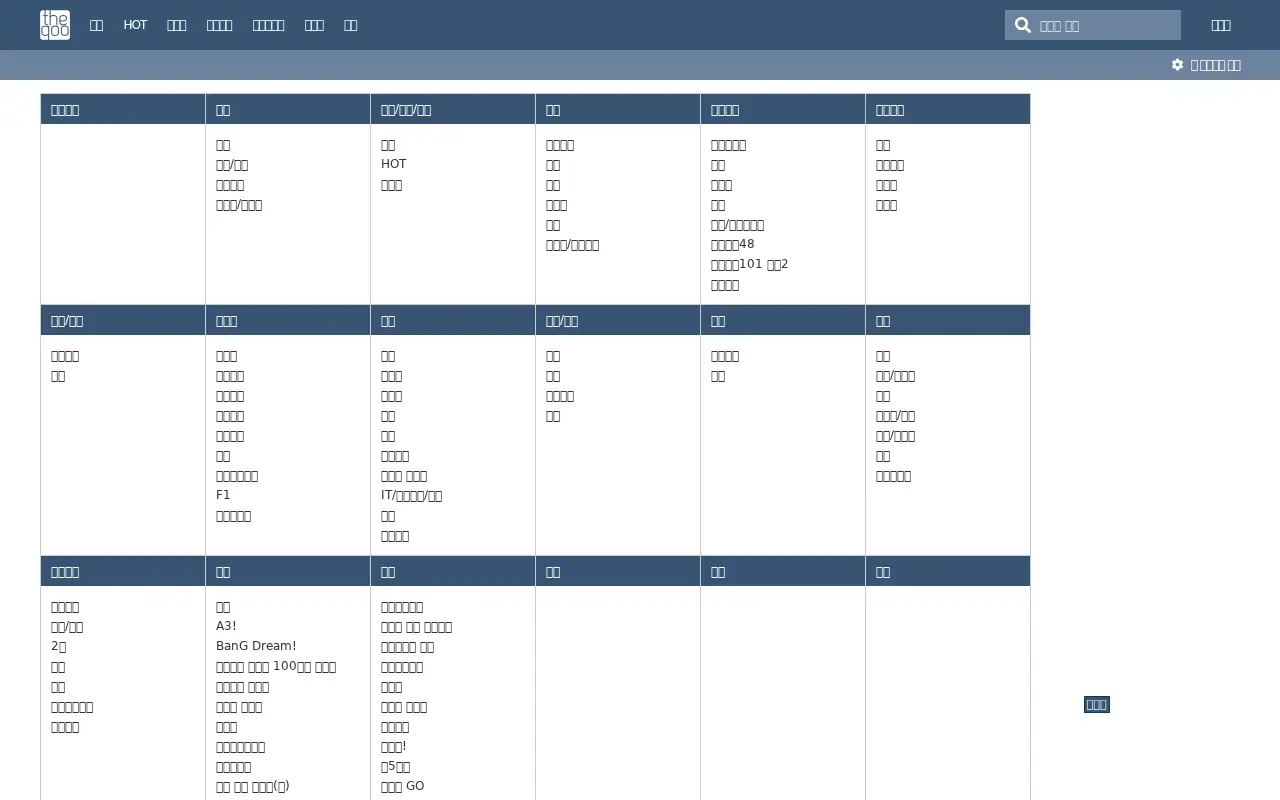
Task: Click the theqoo logo icon
Action: [55, 25]
